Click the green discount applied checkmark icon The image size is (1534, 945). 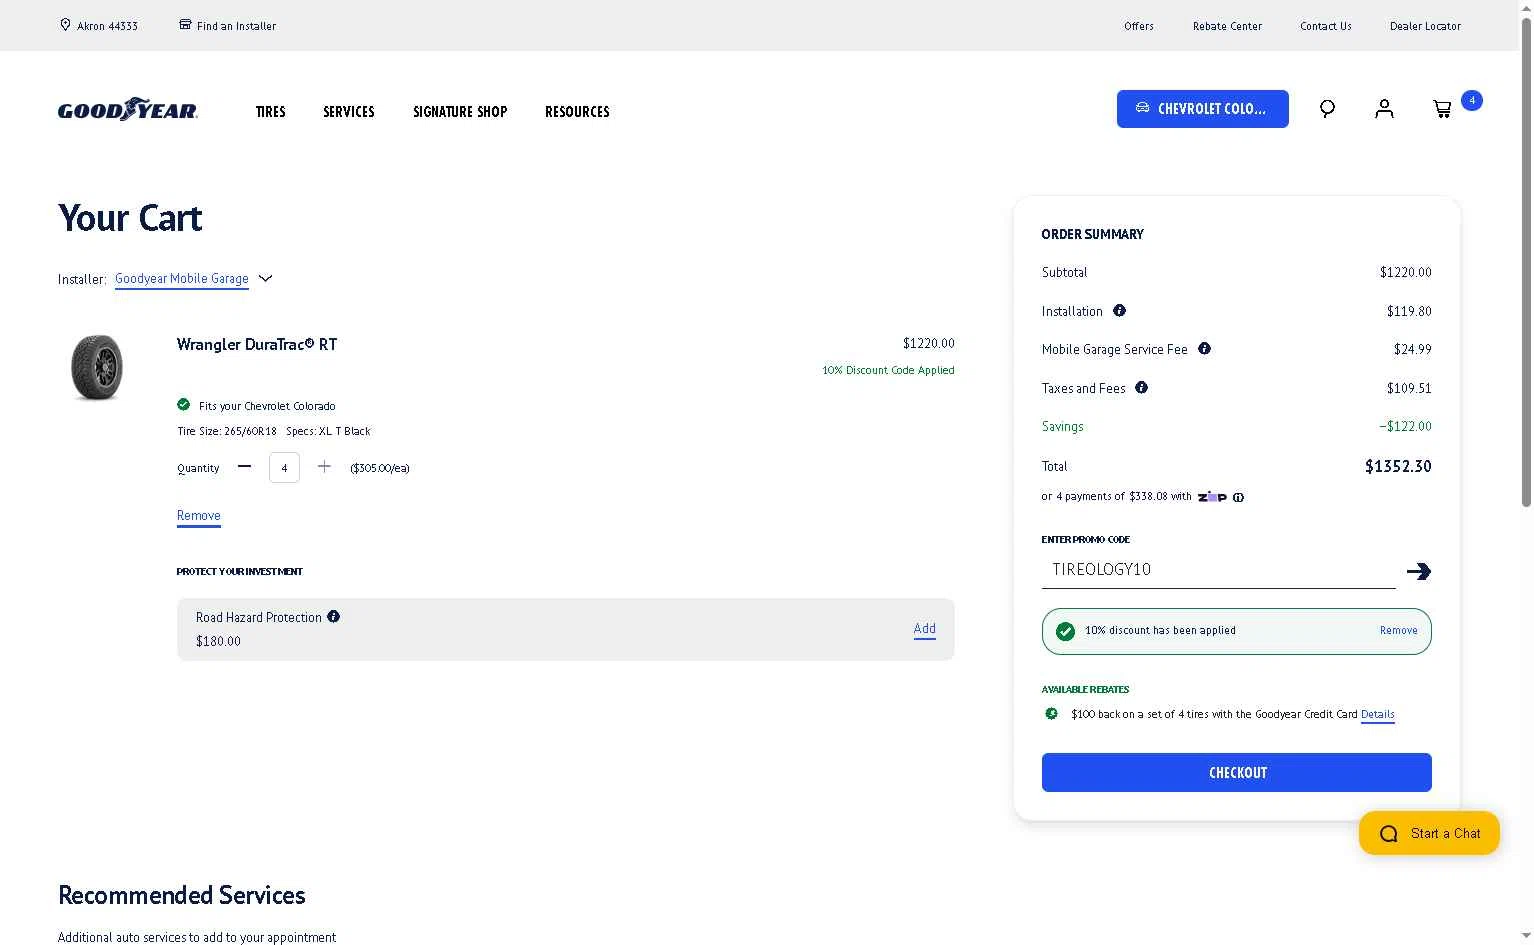pos(1065,631)
